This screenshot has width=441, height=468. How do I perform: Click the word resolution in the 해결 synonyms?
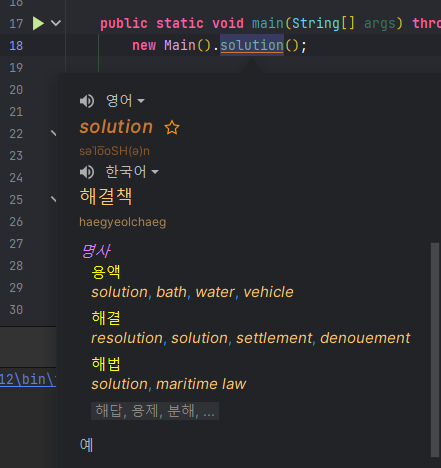(127, 338)
